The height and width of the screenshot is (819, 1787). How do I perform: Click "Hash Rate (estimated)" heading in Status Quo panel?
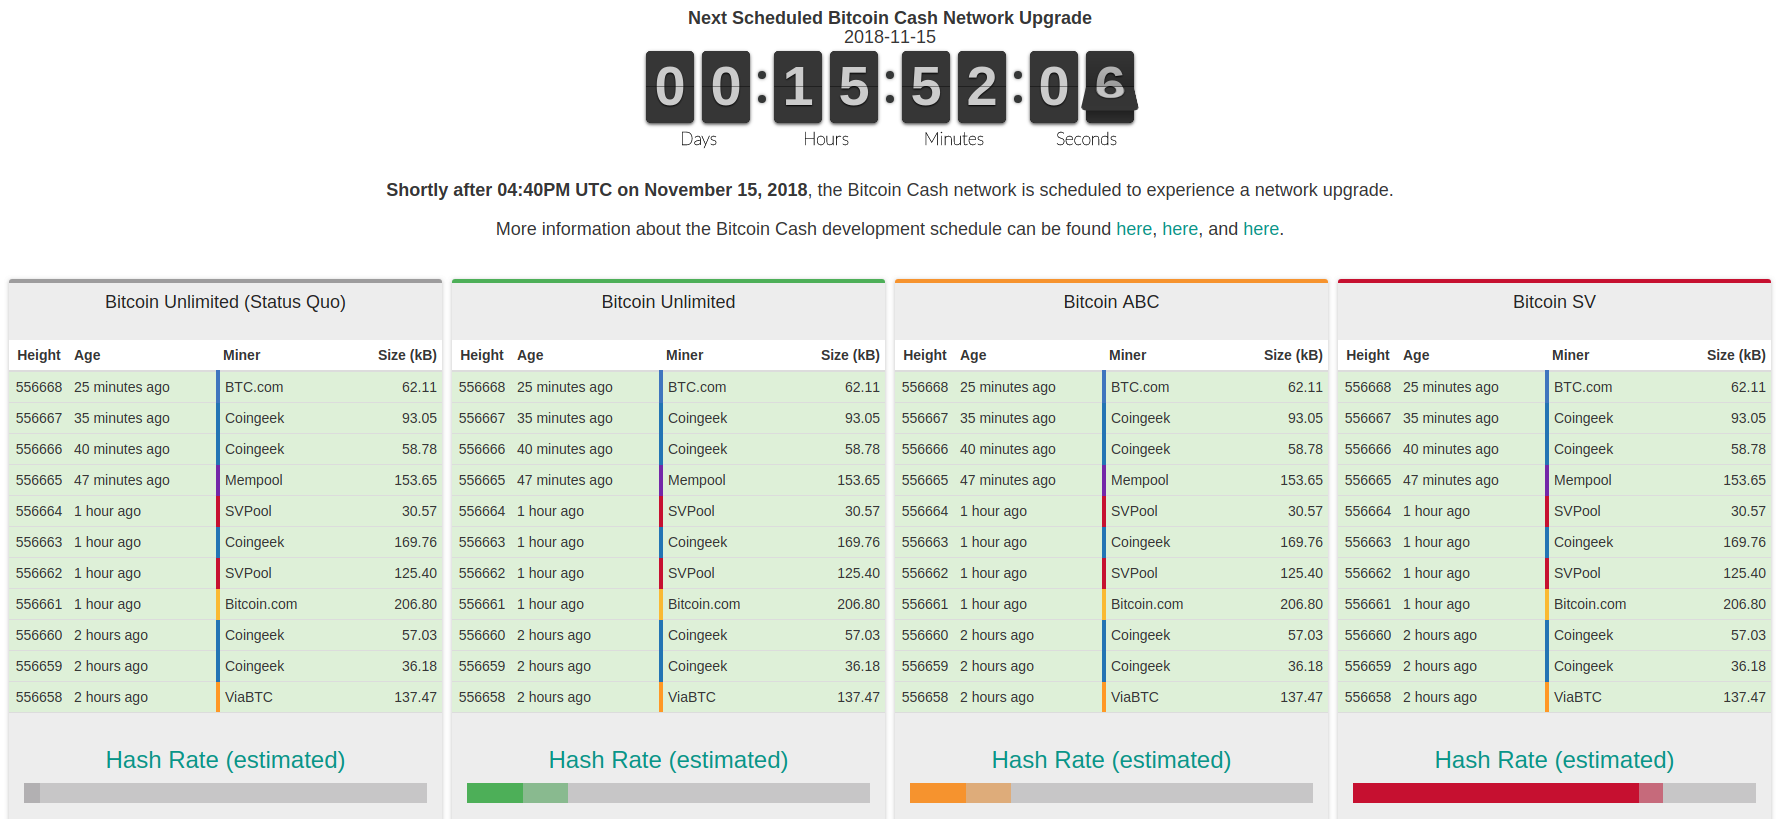coord(225,760)
